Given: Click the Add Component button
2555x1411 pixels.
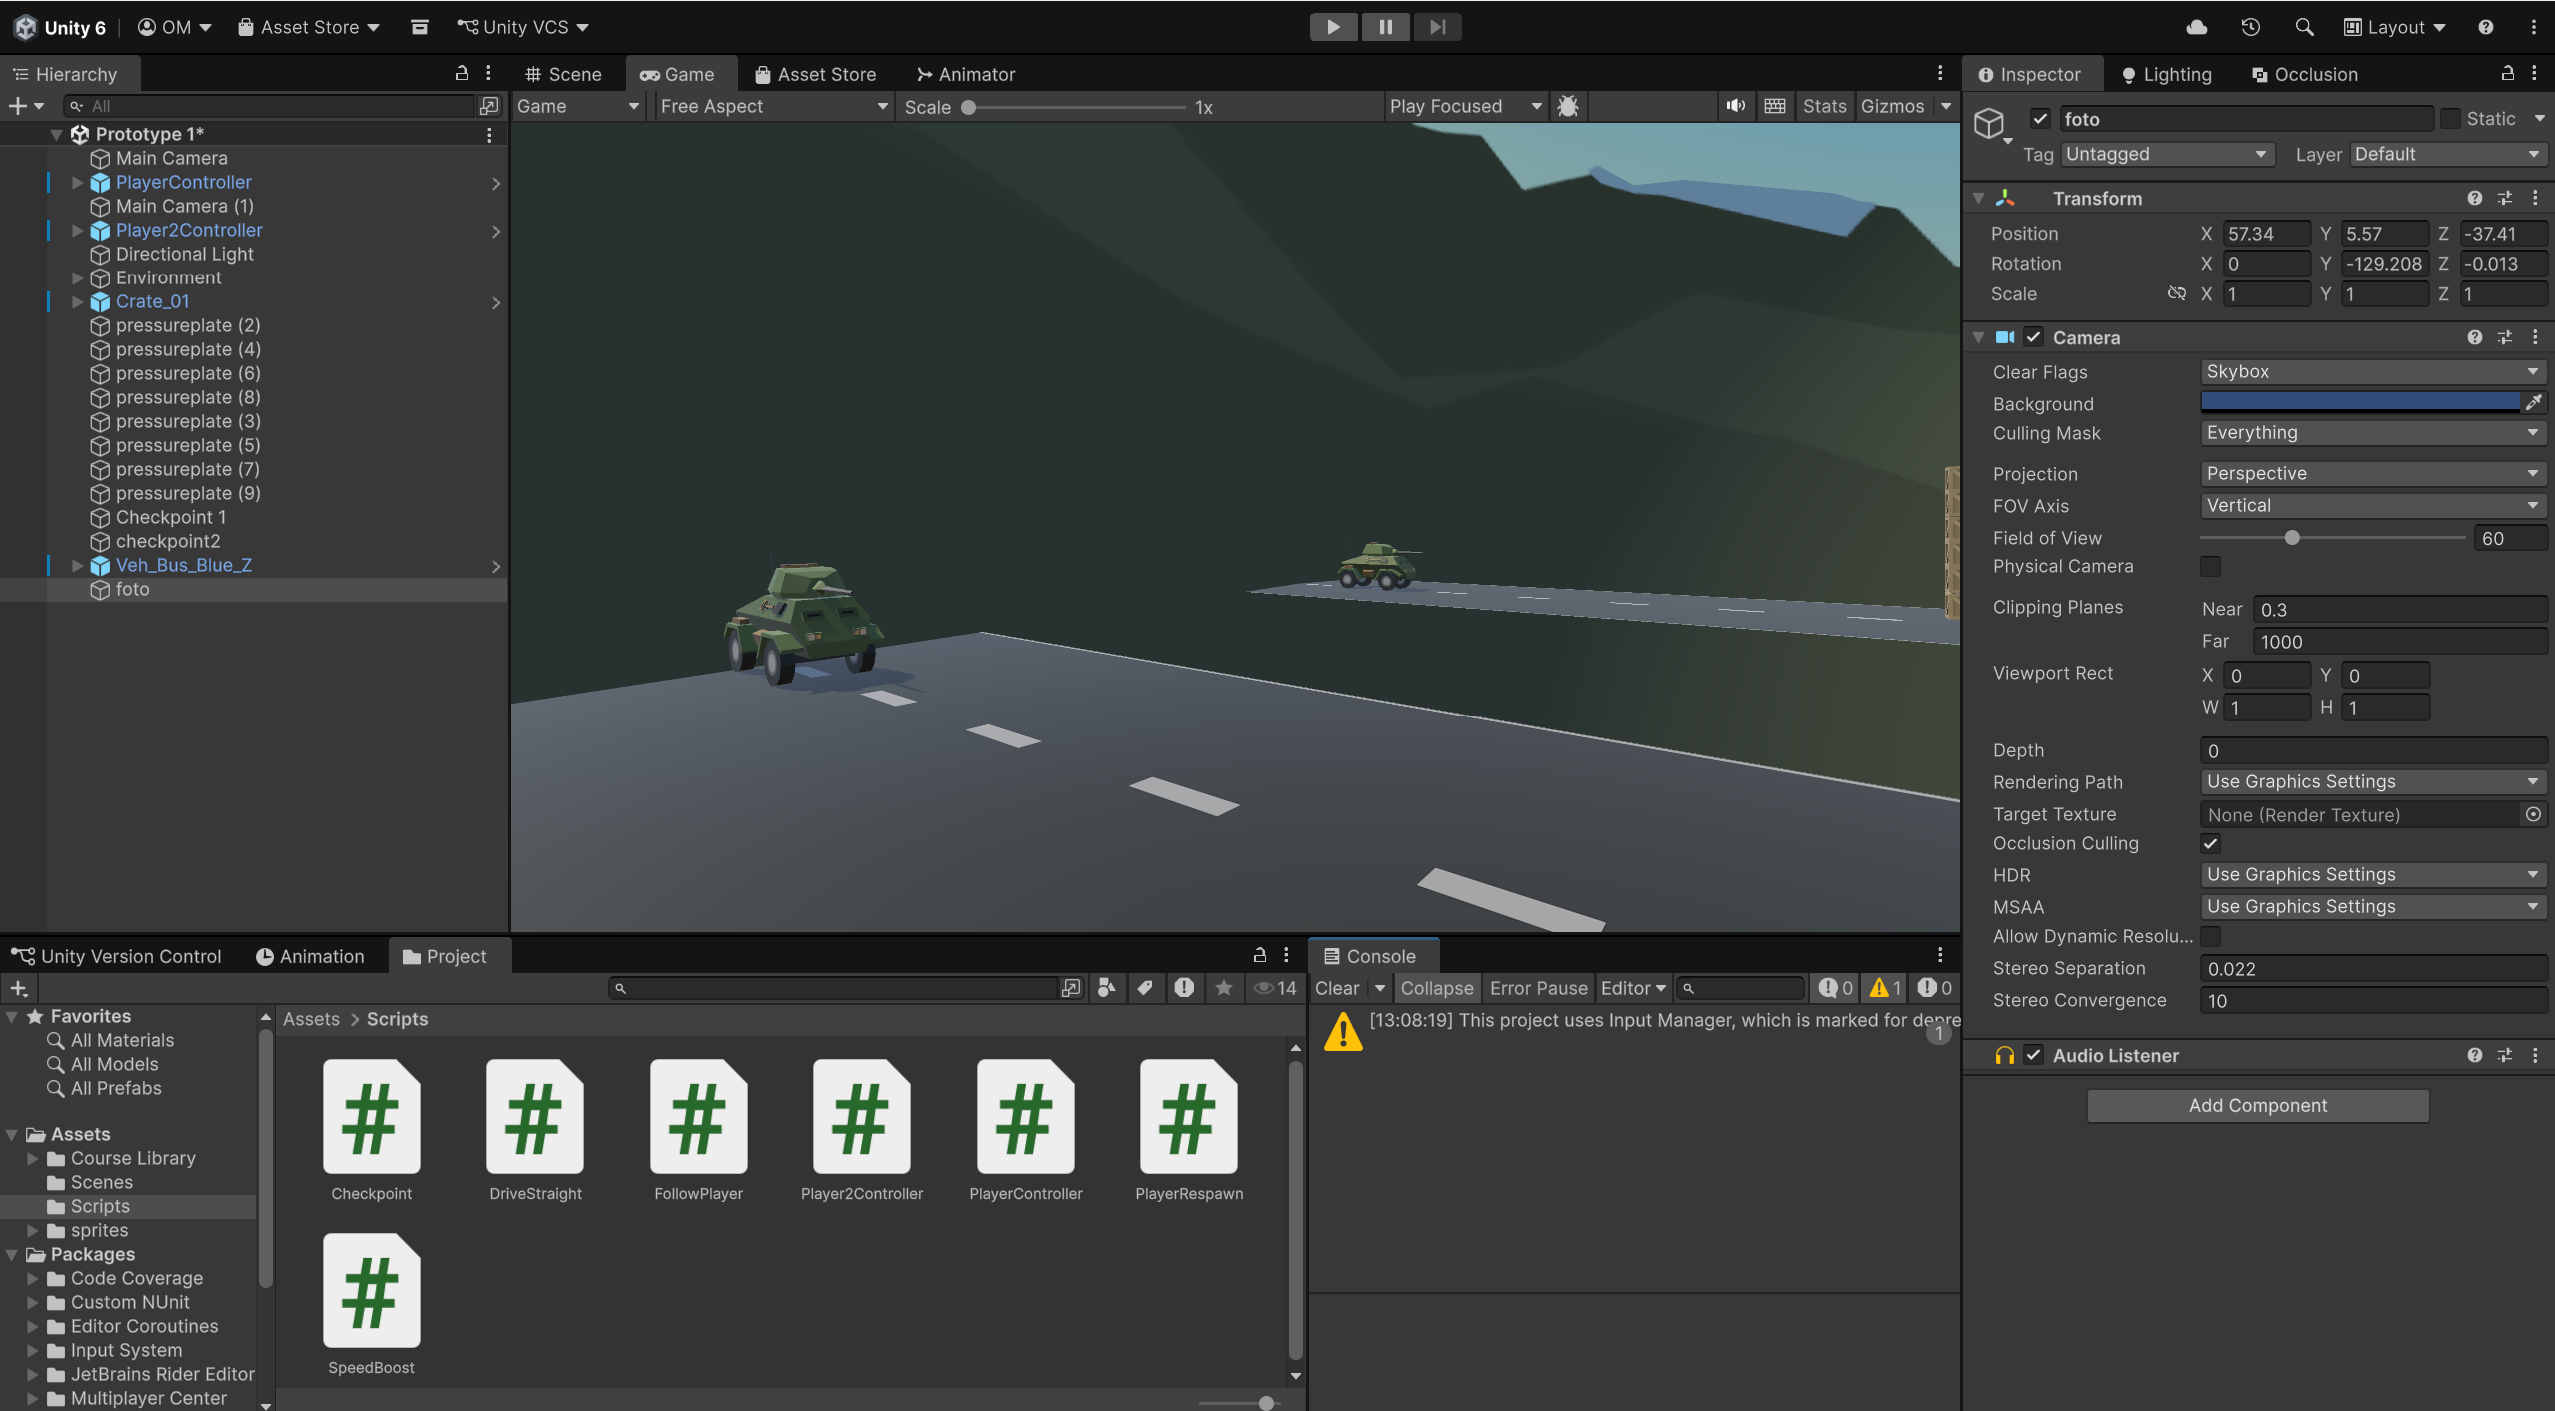Looking at the screenshot, I should pos(2257,1105).
